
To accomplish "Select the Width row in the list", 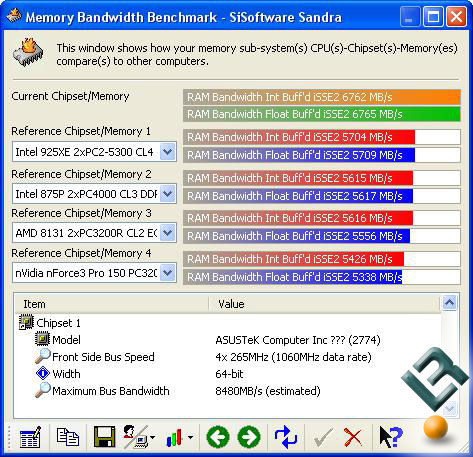I will pyautogui.click(x=228, y=374).
